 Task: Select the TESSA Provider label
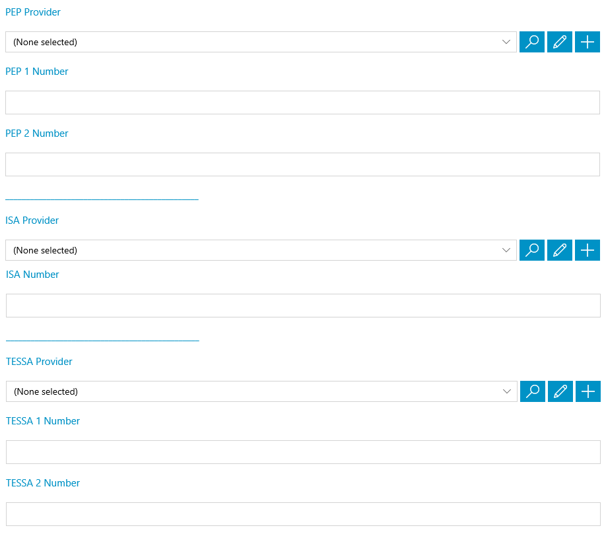pyautogui.click(x=39, y=362)
